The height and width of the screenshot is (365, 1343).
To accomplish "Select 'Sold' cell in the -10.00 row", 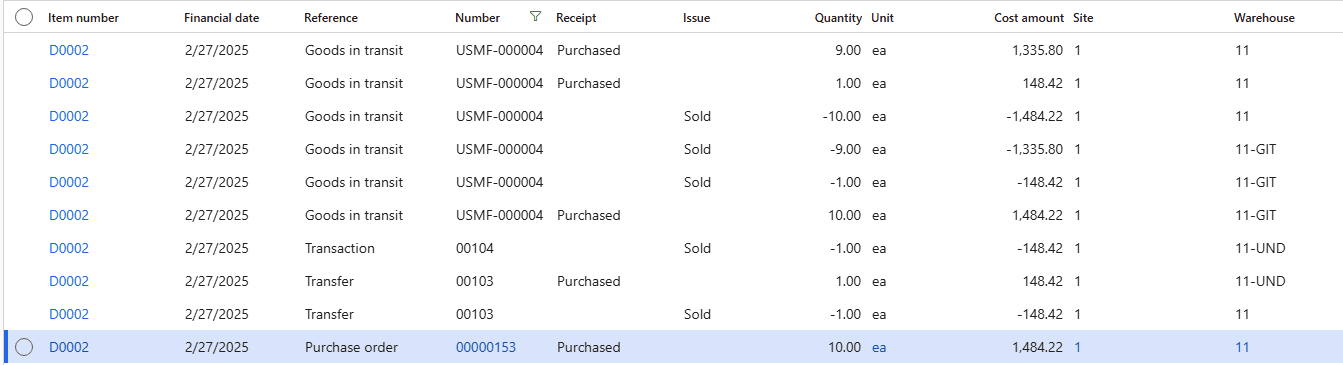I will click(x=697, y=116).
